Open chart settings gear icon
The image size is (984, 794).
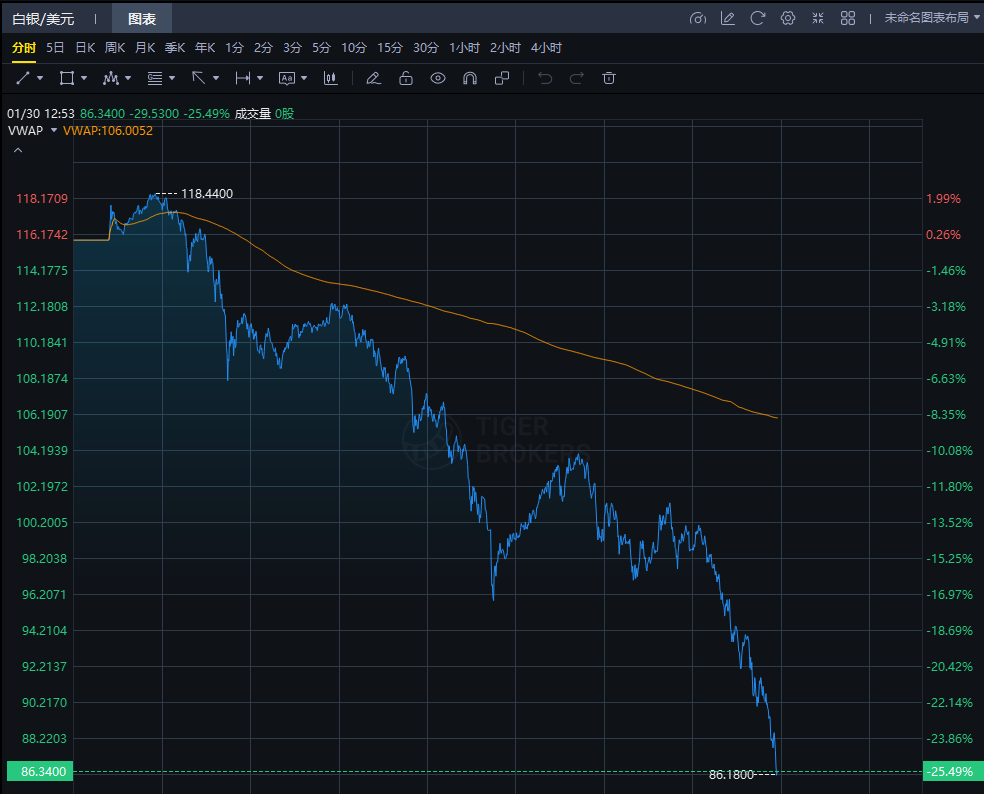click(x=788, y=18)
